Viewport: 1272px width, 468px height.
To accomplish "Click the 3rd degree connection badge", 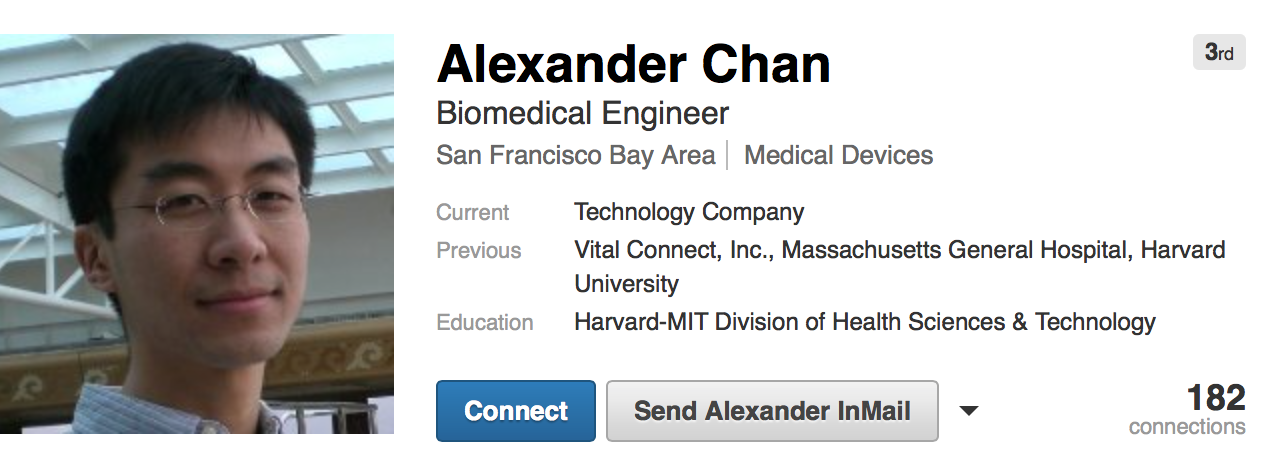I will [1218, 53].
